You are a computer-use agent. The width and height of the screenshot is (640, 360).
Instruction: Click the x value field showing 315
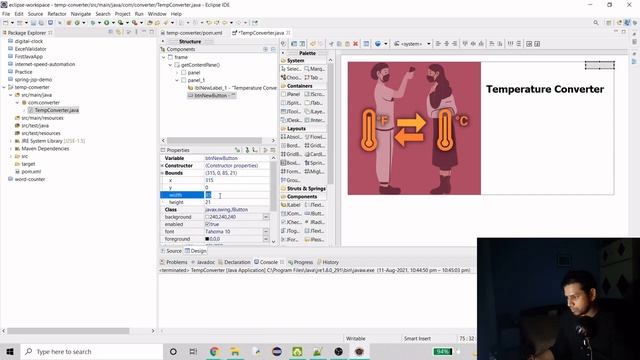tap(237, 180)
